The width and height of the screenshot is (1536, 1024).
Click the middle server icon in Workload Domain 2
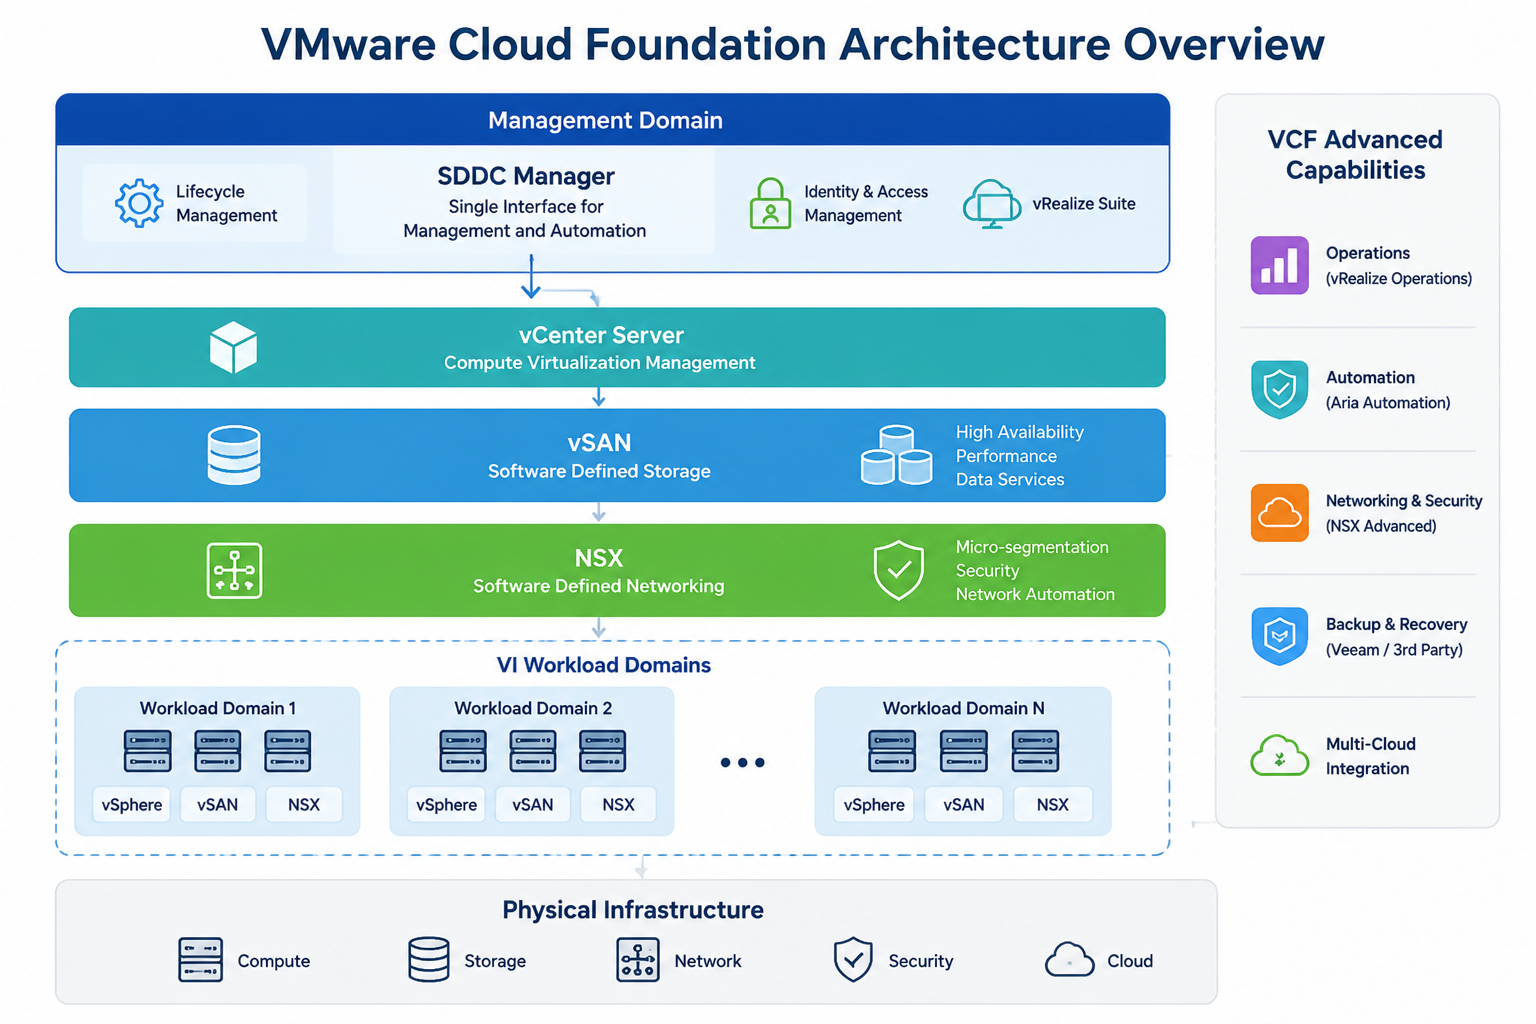pos(532,751)
